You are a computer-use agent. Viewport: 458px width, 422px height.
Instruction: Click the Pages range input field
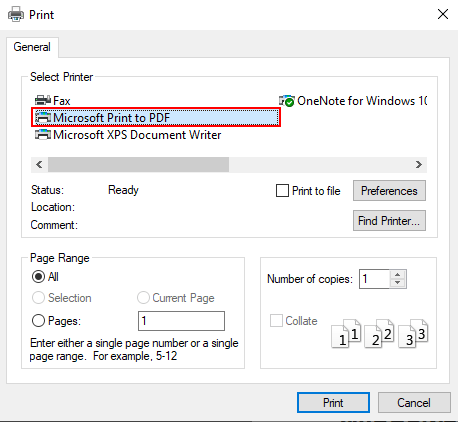click(x=181, y=321)
